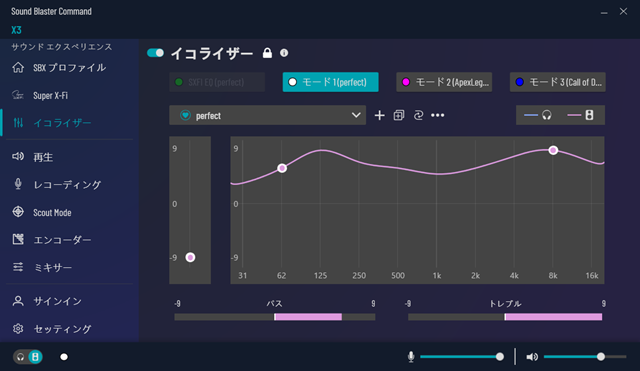Click the preamp slider knob at -9
The width and height of the screenshot is (640, 371).
pos(190,257)
